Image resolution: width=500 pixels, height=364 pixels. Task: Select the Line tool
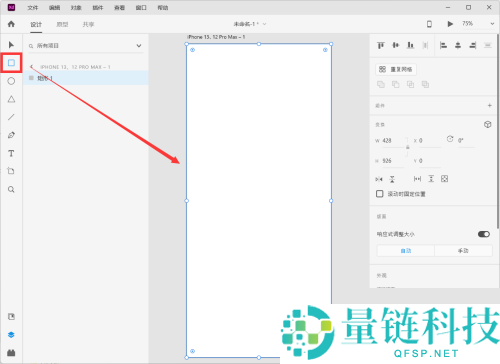pos(11,117)
